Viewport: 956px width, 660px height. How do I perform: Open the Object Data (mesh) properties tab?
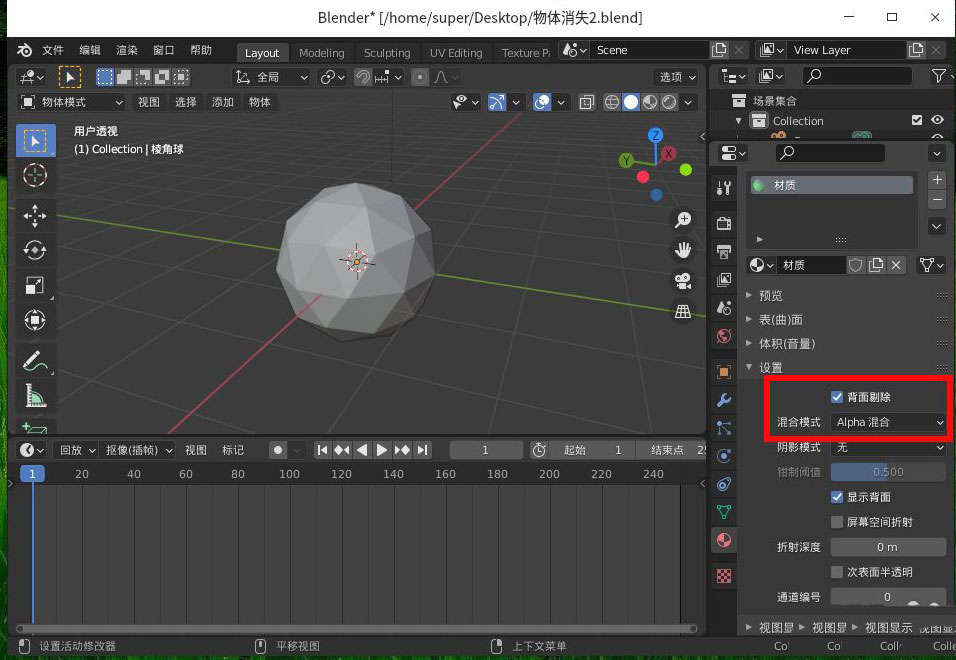tap(724, 512)
